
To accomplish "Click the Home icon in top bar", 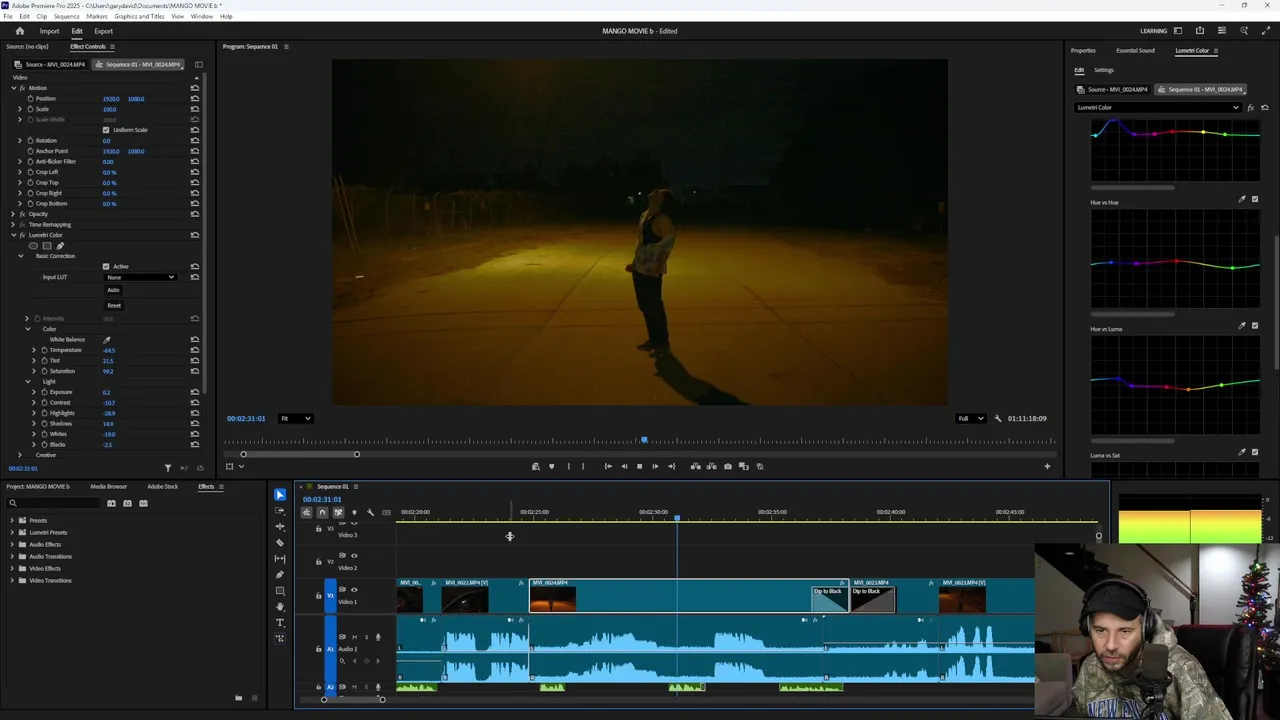I will [19, 31].
